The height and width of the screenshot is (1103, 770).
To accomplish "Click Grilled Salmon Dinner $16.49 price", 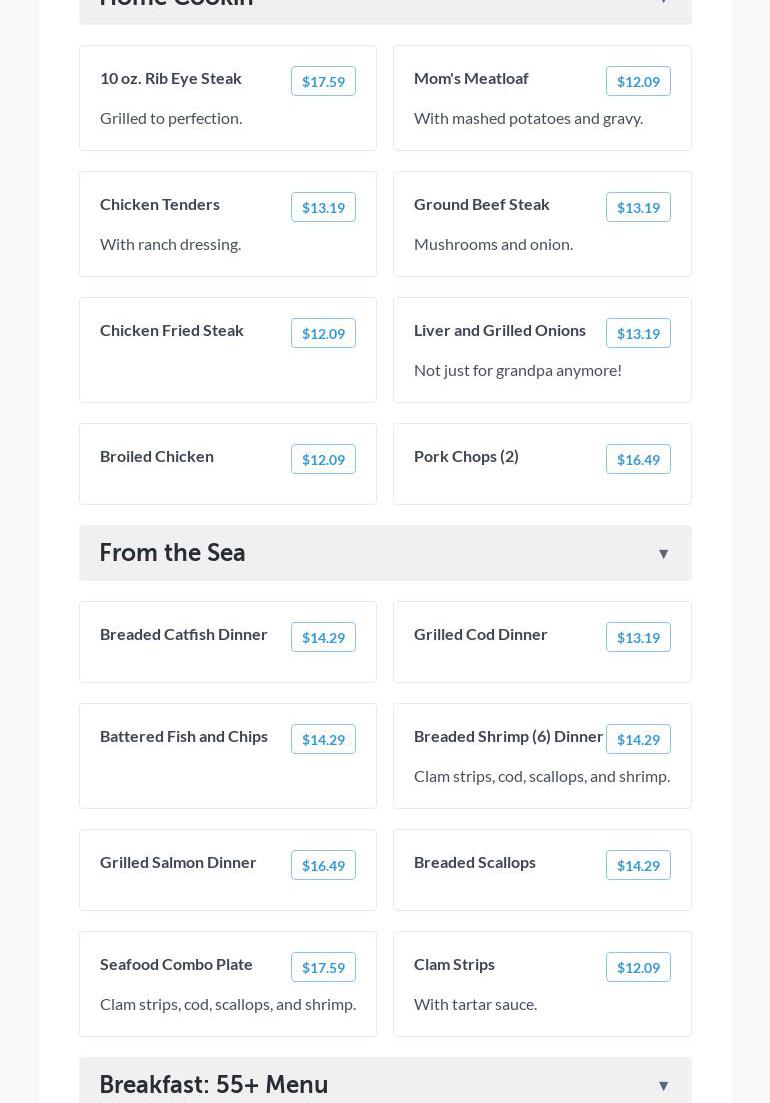I will click(323, 866).
